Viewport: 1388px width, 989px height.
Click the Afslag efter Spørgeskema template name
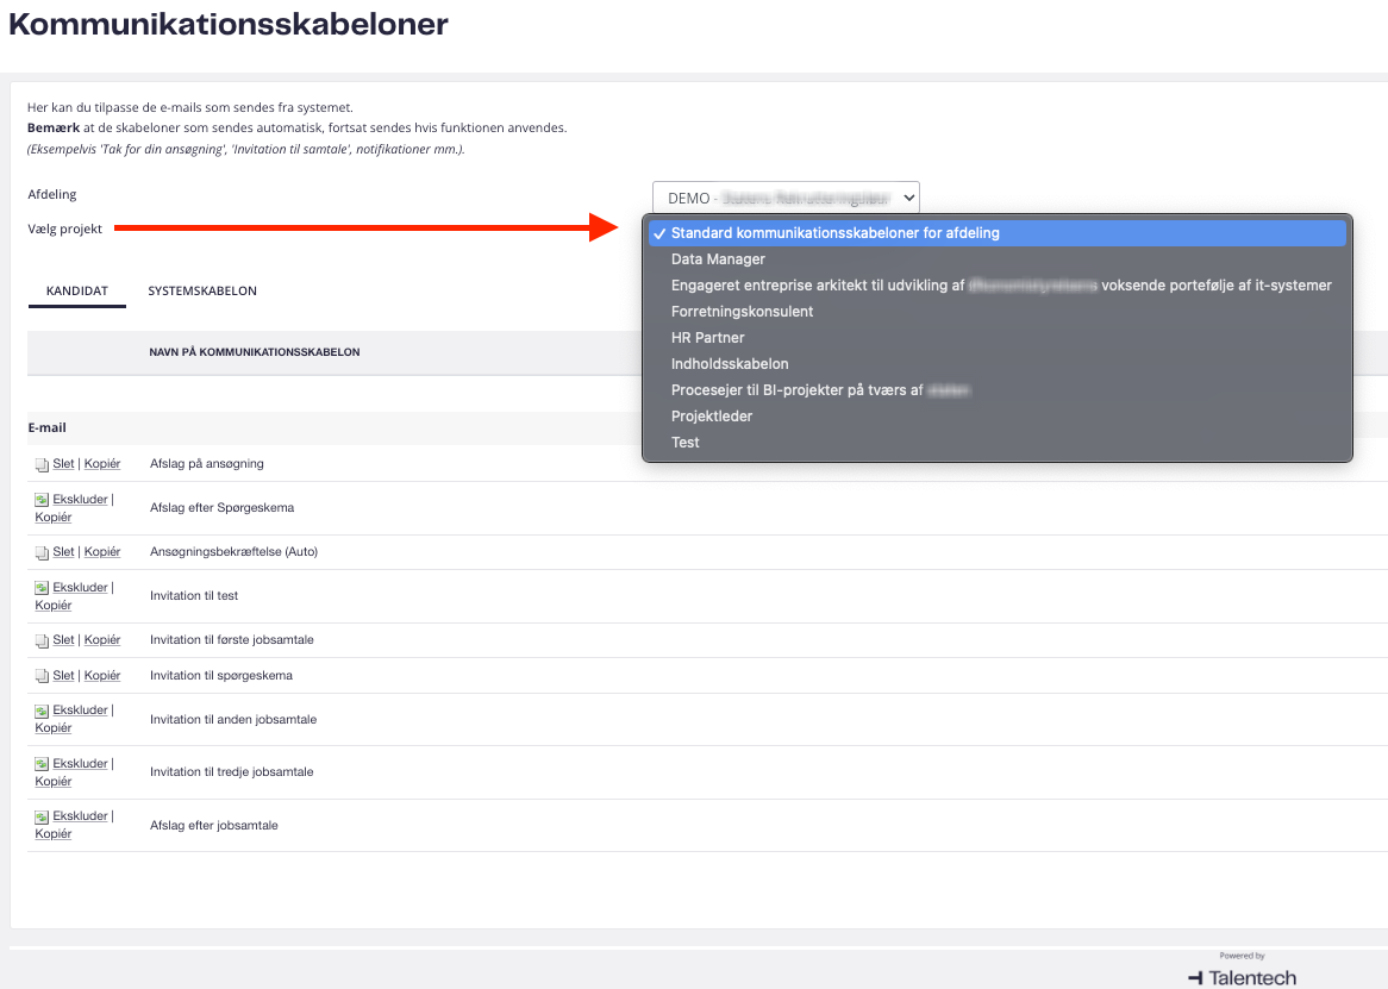tap(222, 508)
